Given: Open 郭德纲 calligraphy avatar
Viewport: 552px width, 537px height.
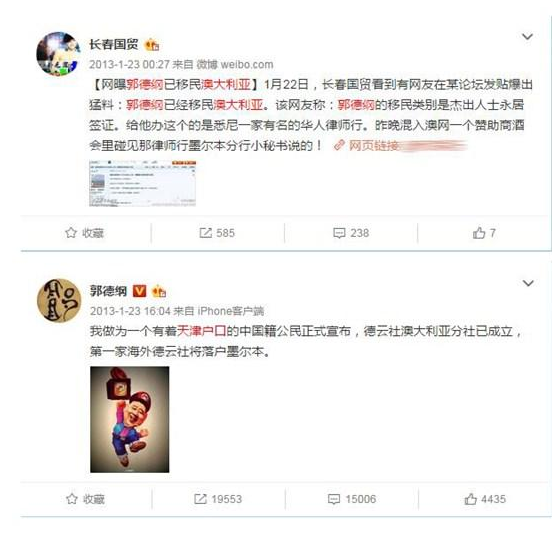Looking at the screenshot, I should click(x=59, y=300).
